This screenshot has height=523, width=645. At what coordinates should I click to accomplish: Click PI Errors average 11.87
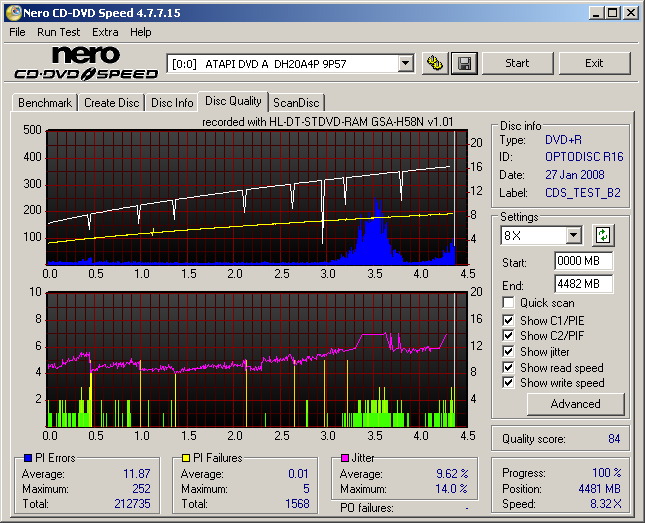(137, 474)
